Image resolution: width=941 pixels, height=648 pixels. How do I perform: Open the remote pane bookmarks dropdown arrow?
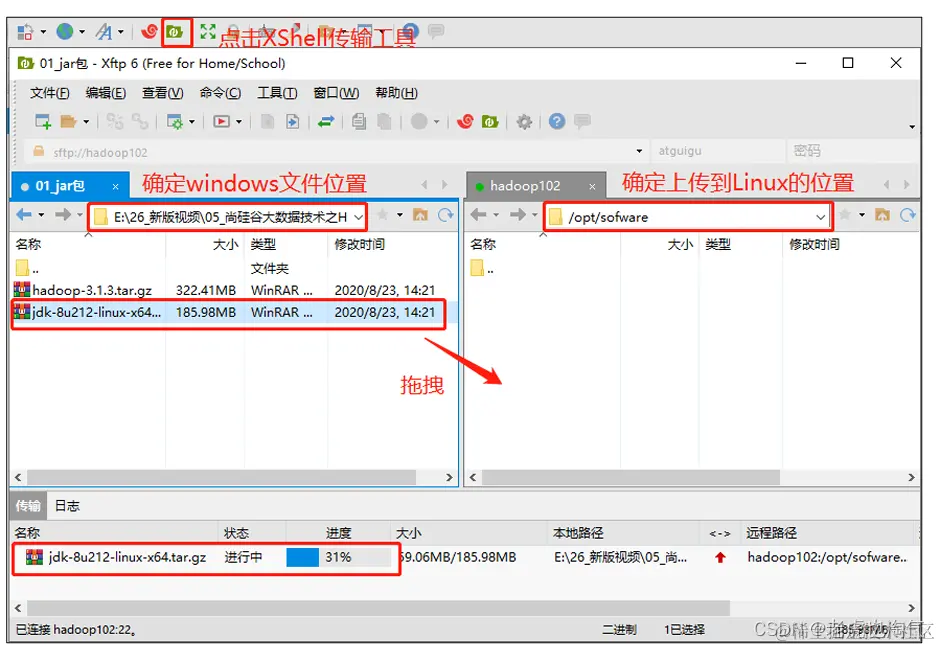pos(862,215)
